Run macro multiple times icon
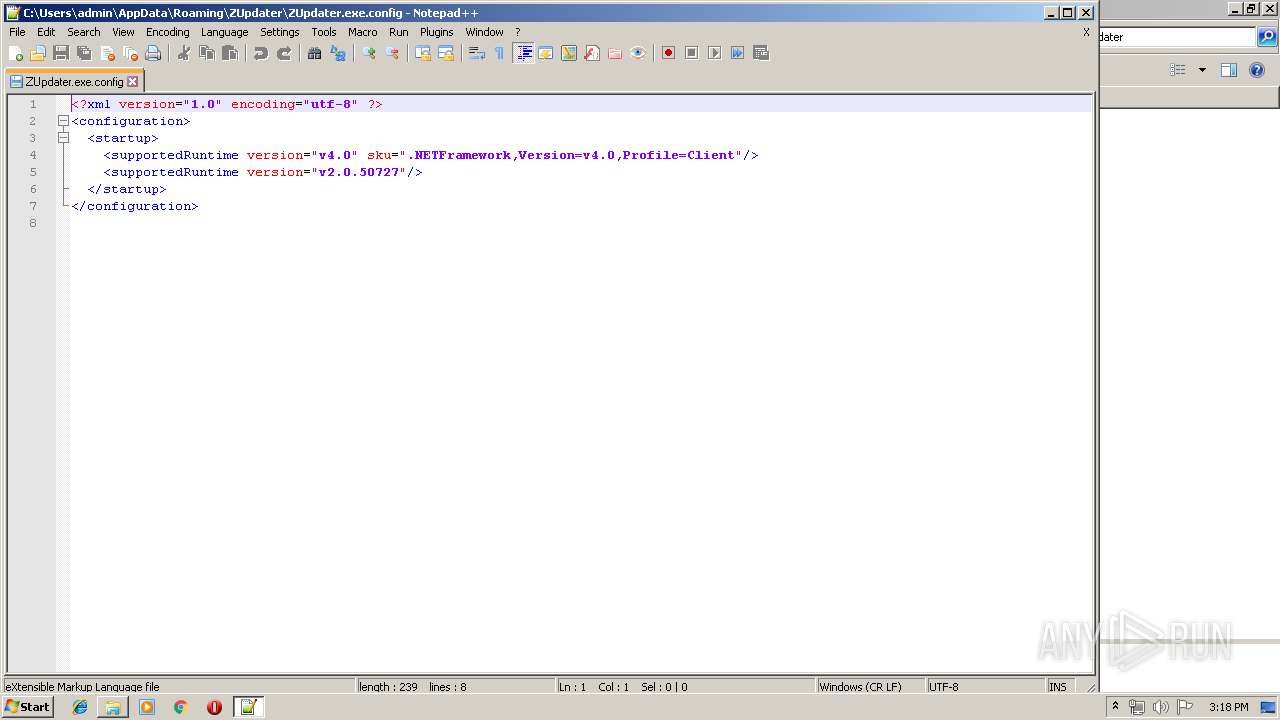This screenshot has width=1280, height=720. click(738, 53)
